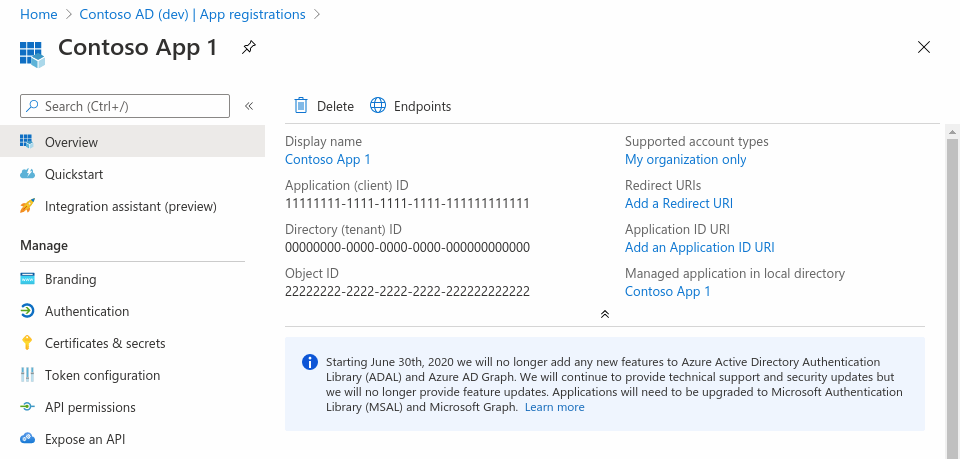
Task: Collapse the Essentials section with double chevron
Action: [x=605, y=314]
